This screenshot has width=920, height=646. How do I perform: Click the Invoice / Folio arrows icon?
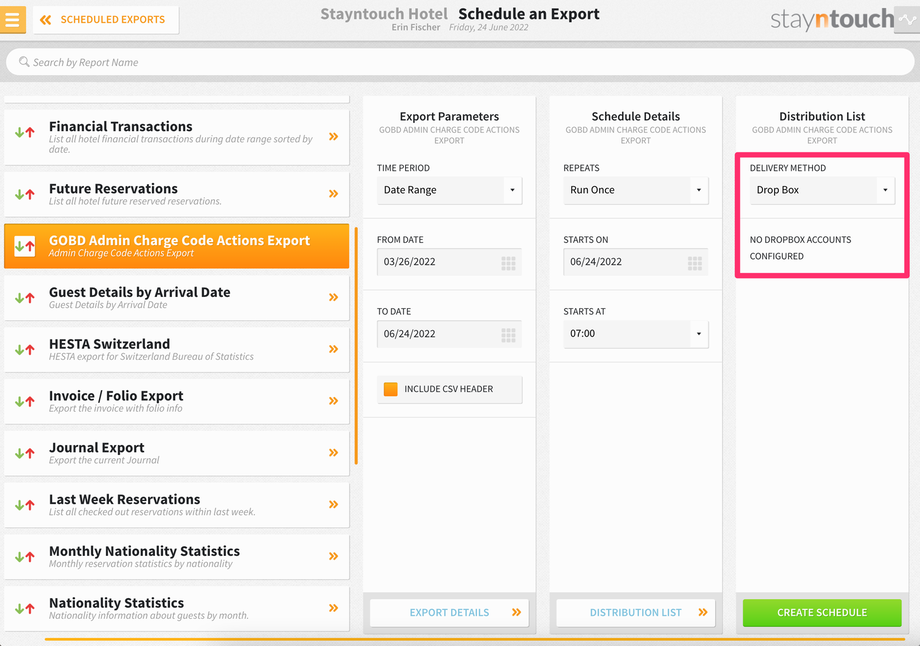click(25, 401)
